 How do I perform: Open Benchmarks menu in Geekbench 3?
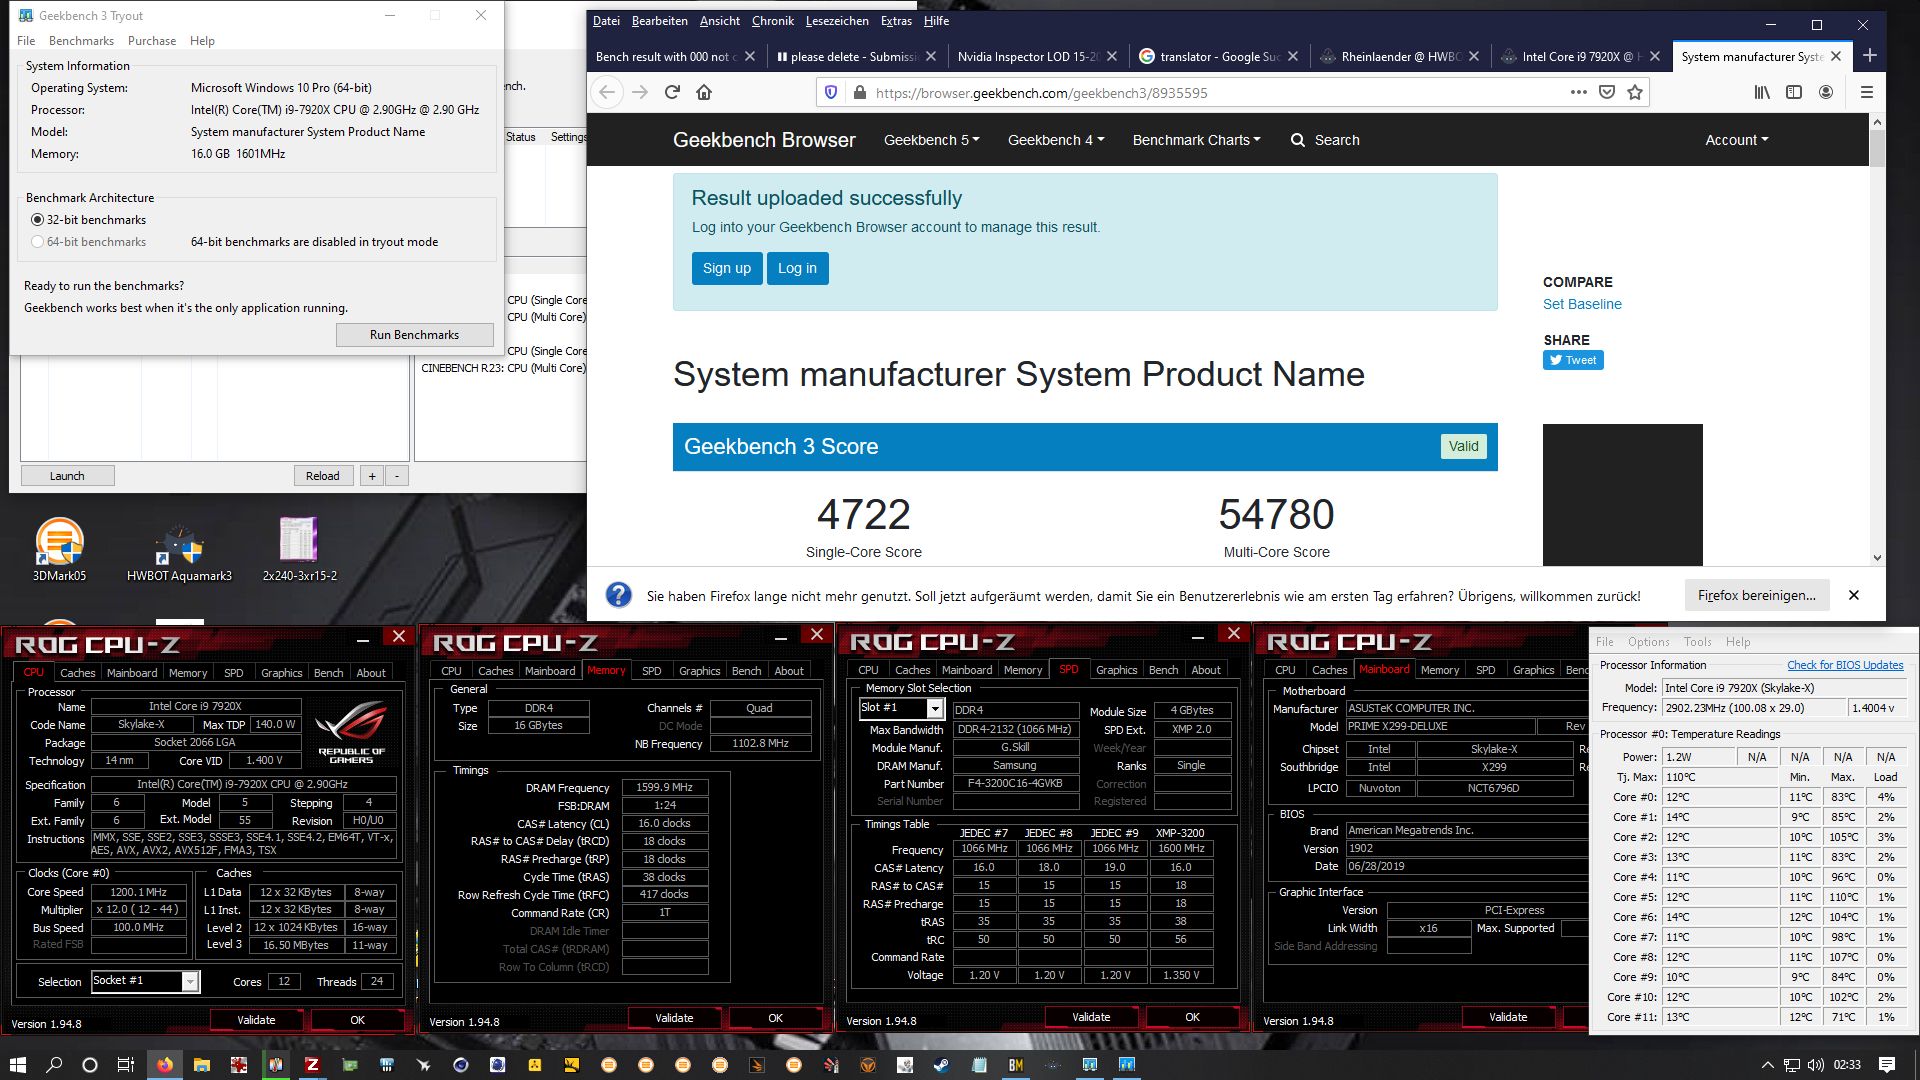click(81, 41)
